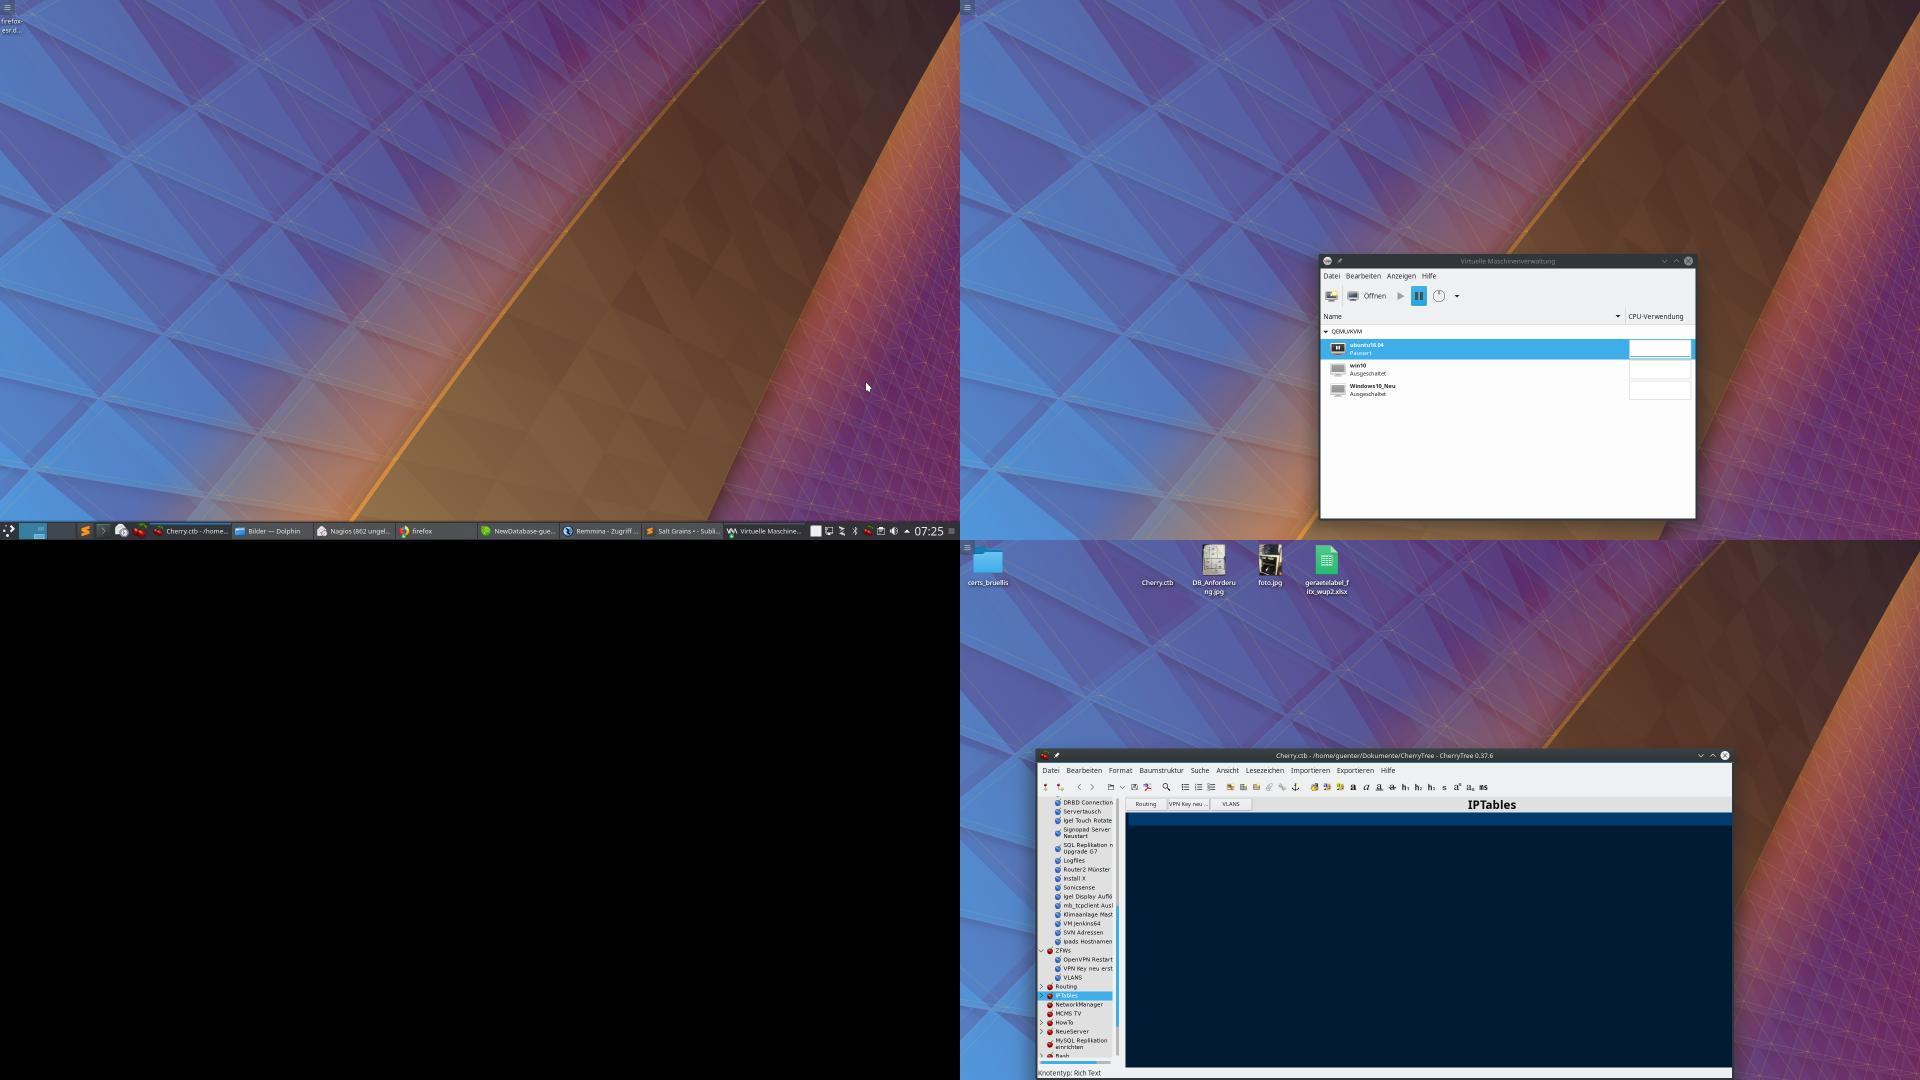
Task: Click the superscript formatting icon
Action: point(1457,787)
